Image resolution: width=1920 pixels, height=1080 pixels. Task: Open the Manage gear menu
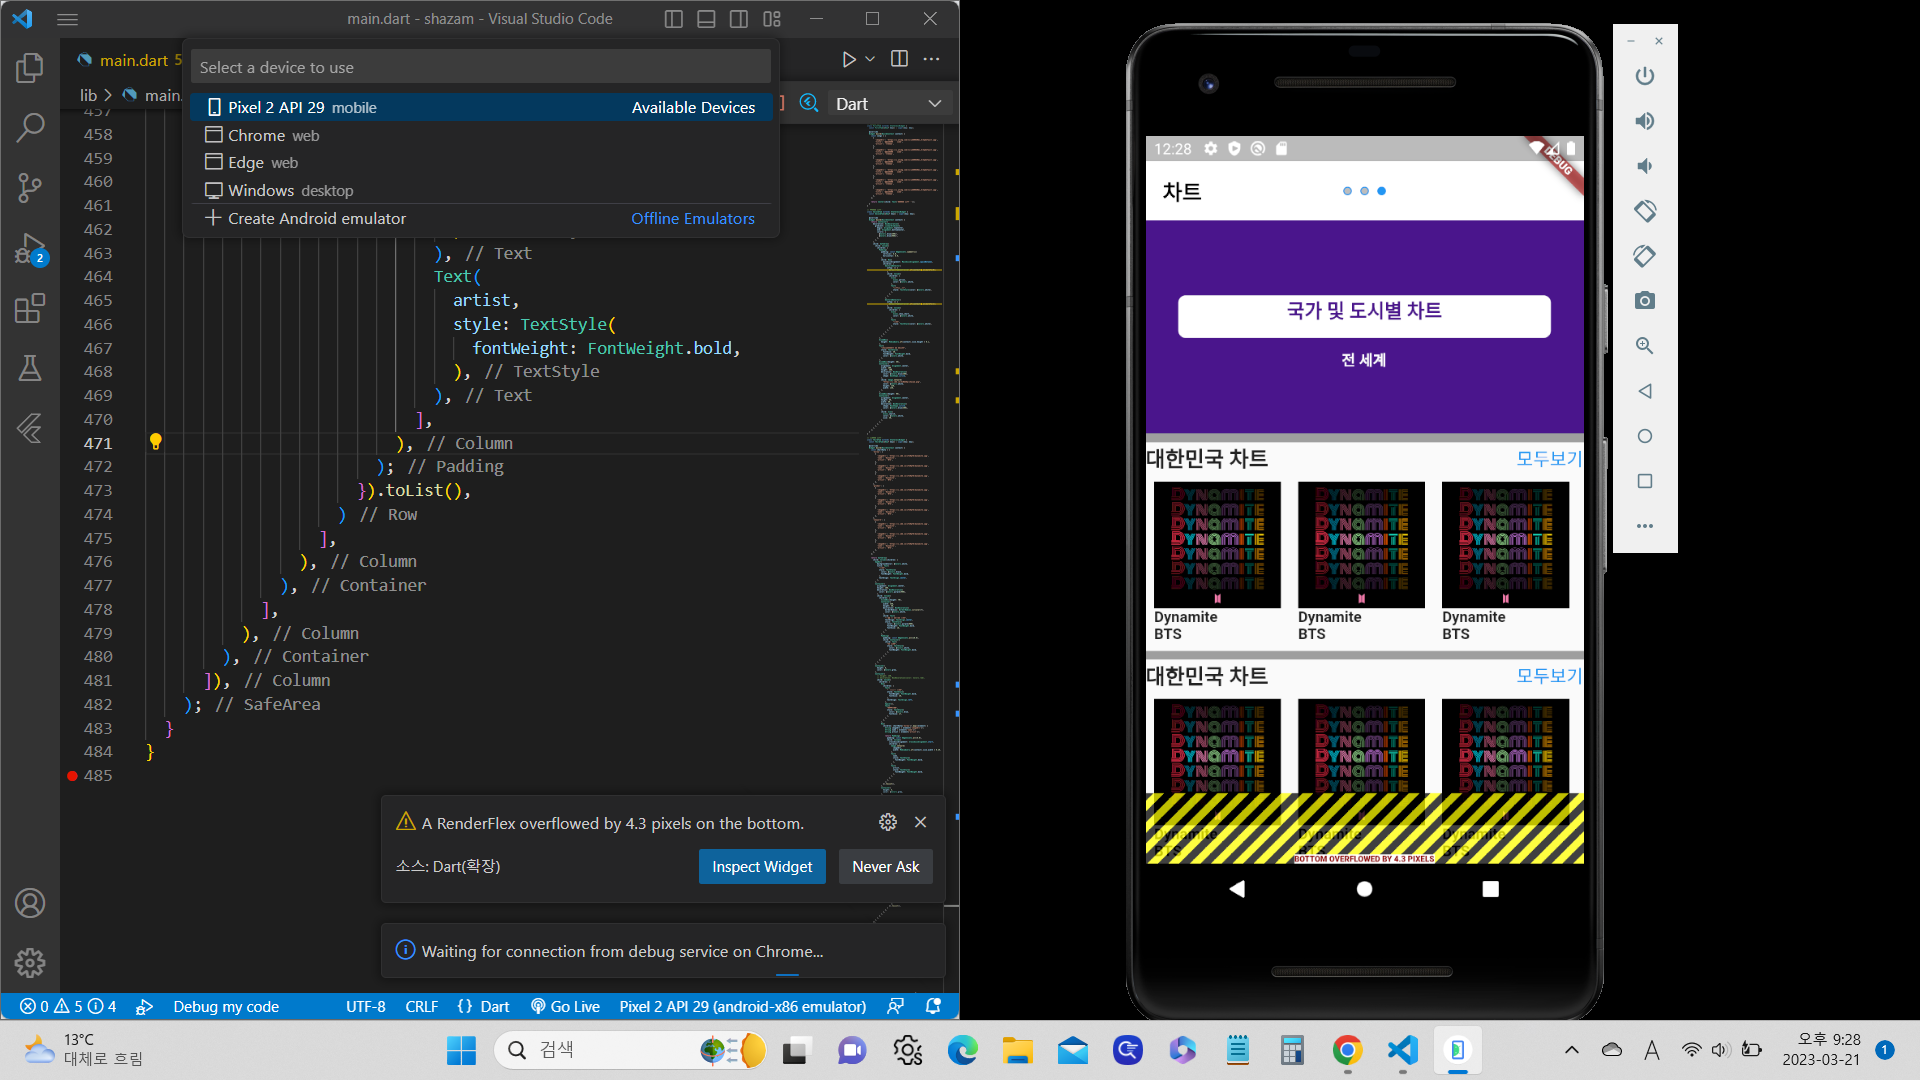[30, 963]
